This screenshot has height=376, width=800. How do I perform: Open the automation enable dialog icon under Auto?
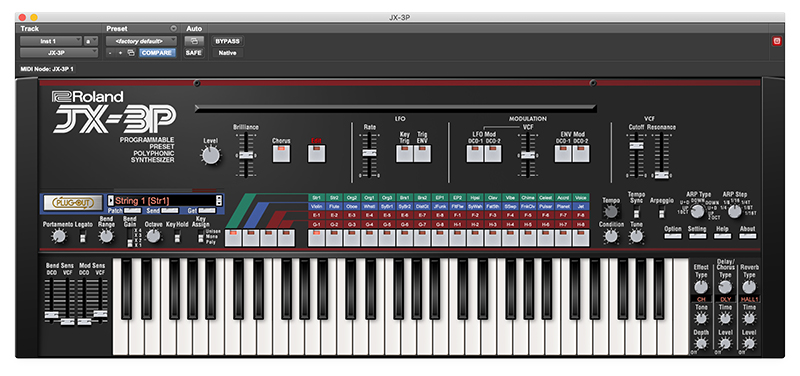pos(194,41)
